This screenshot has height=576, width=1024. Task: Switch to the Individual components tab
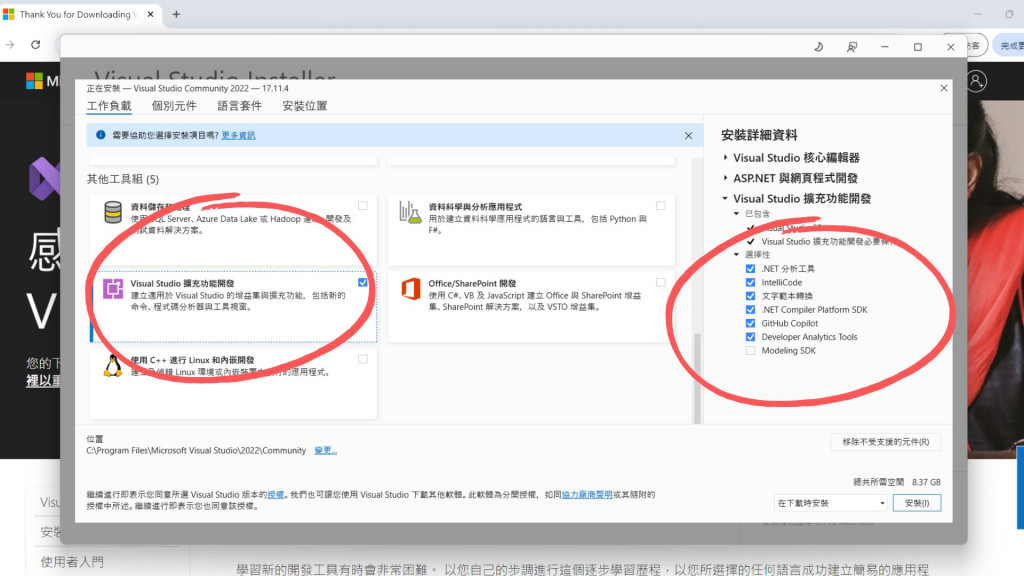(174, 106)
